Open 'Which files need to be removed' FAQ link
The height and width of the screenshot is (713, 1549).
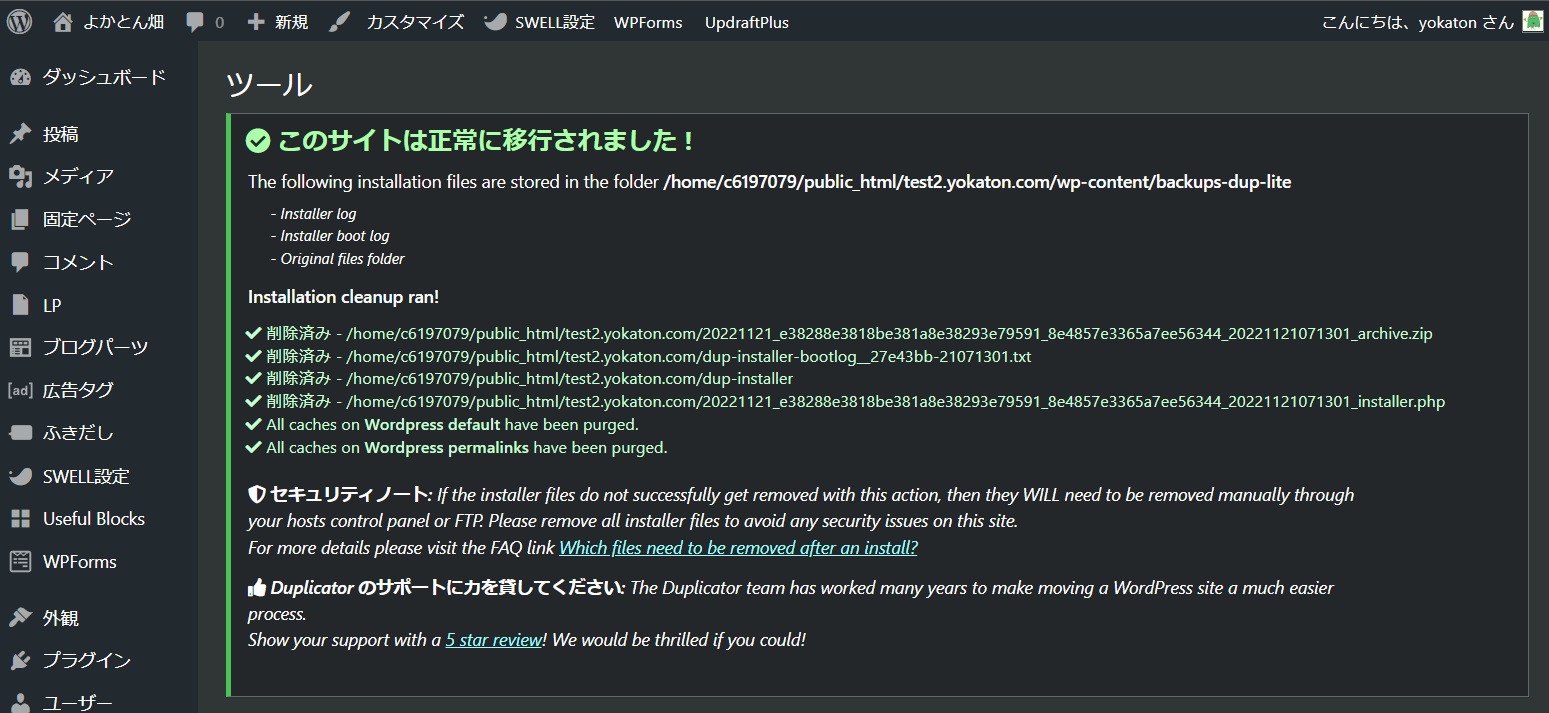point(737,548)
